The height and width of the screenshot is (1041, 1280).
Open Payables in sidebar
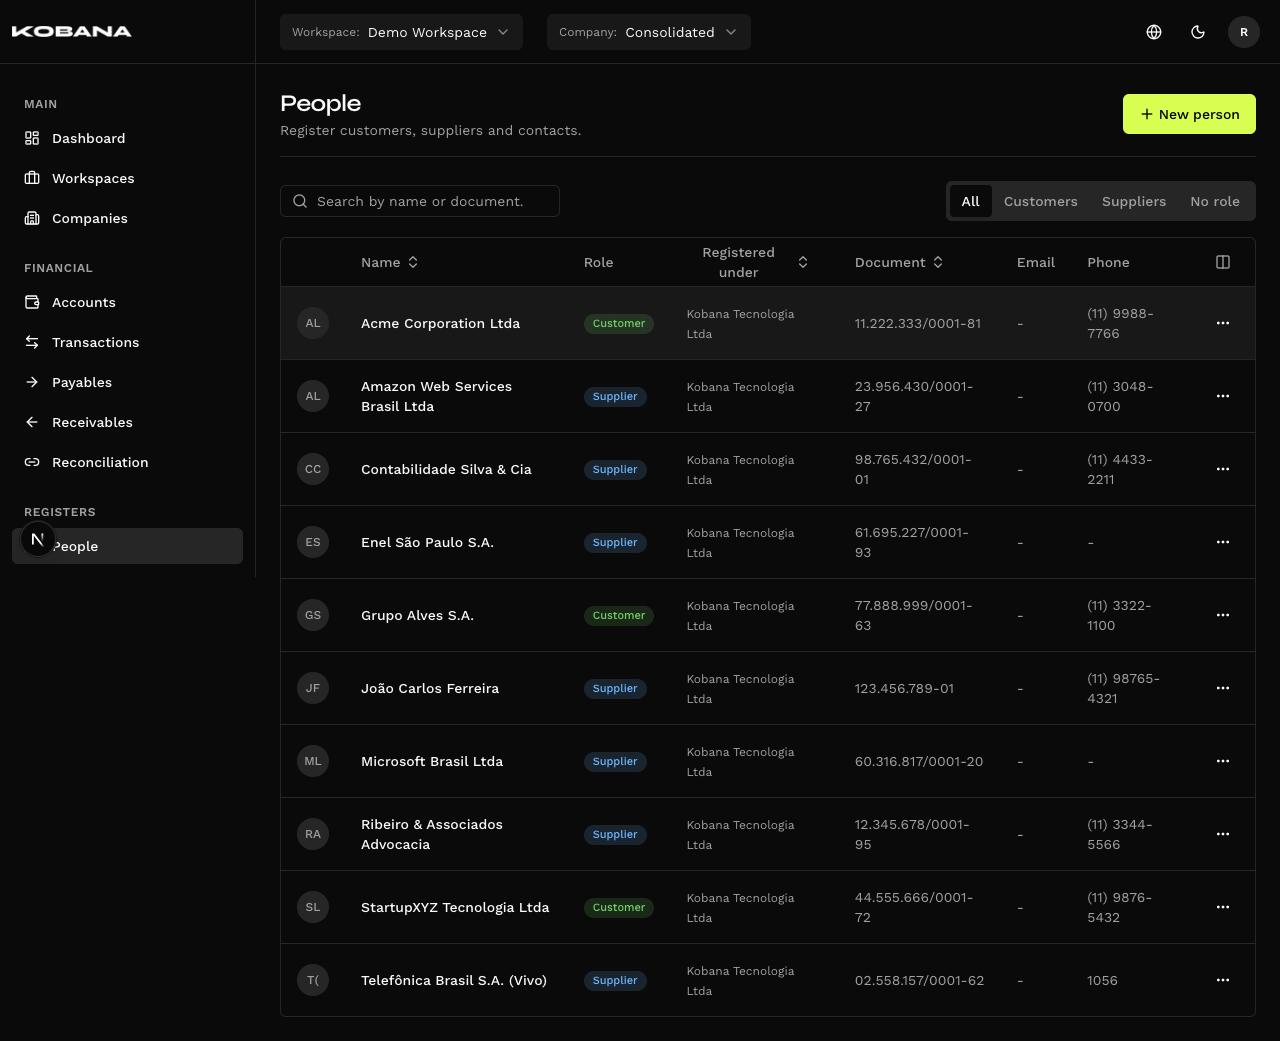coord(127,382)
